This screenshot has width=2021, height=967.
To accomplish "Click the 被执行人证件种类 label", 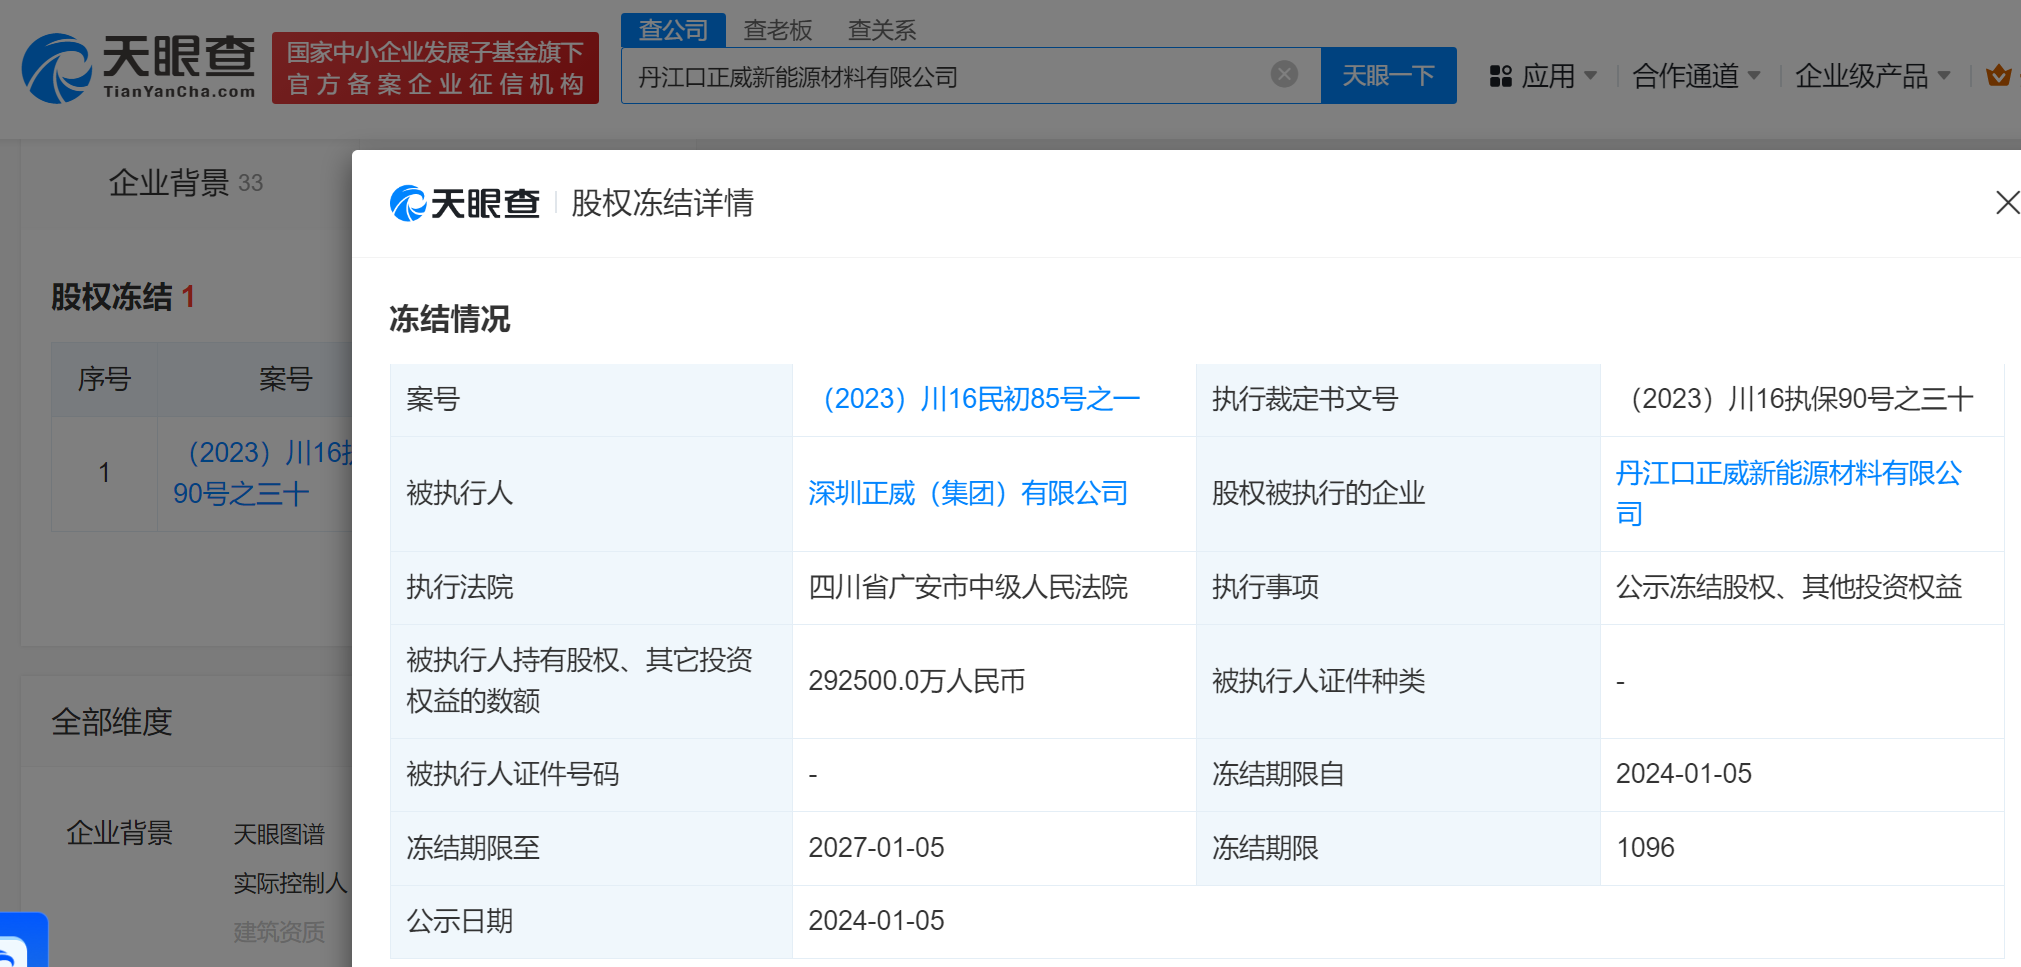I will pos(1319,681).
